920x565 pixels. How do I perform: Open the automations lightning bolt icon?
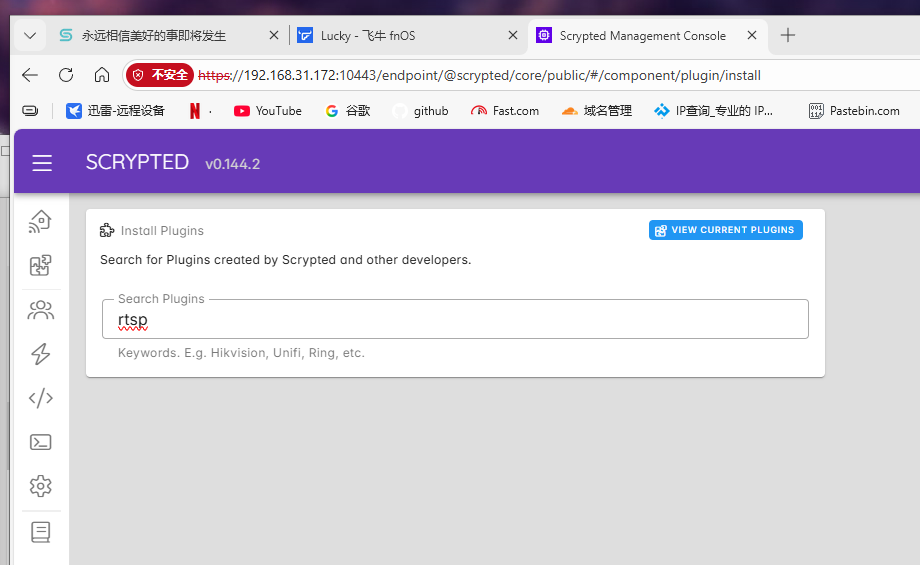40,354
